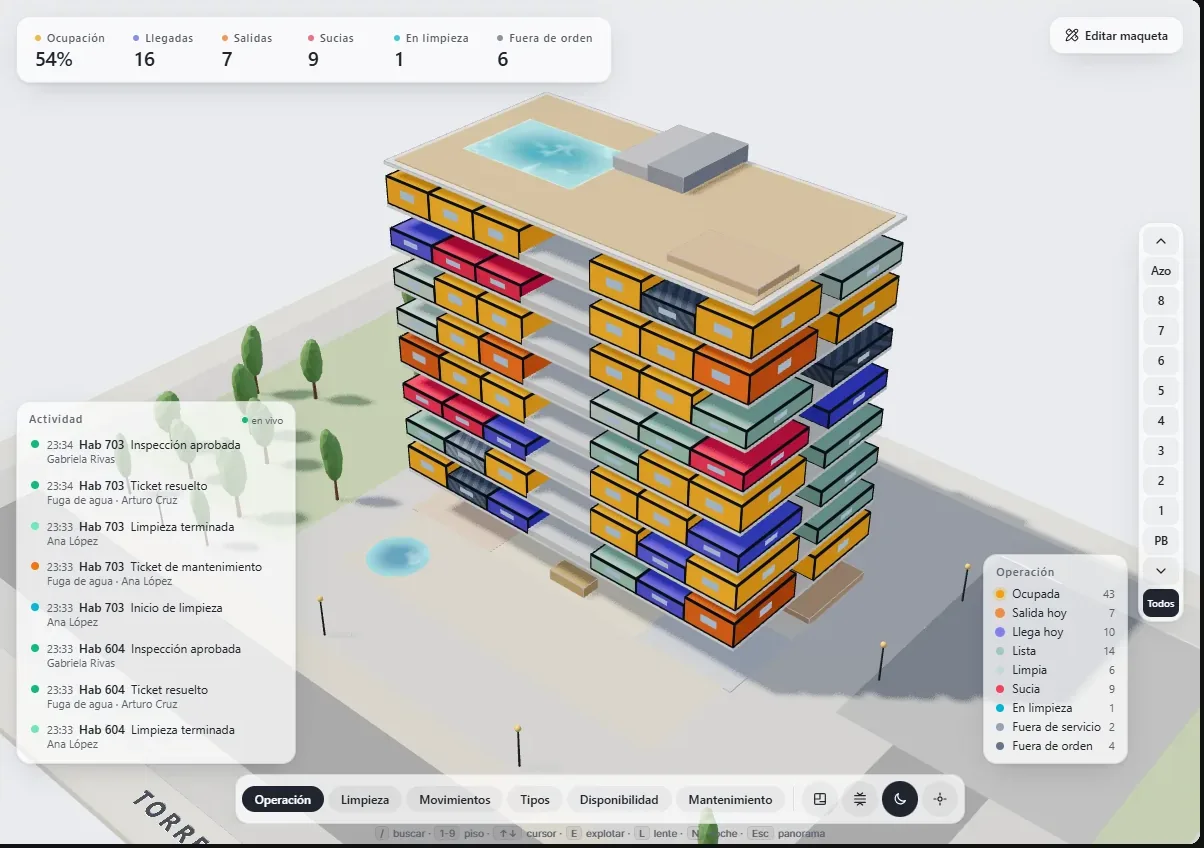Select floor 7 in the floor picker
This screenshot has width=1204, height=848.
pos(1161,331)
